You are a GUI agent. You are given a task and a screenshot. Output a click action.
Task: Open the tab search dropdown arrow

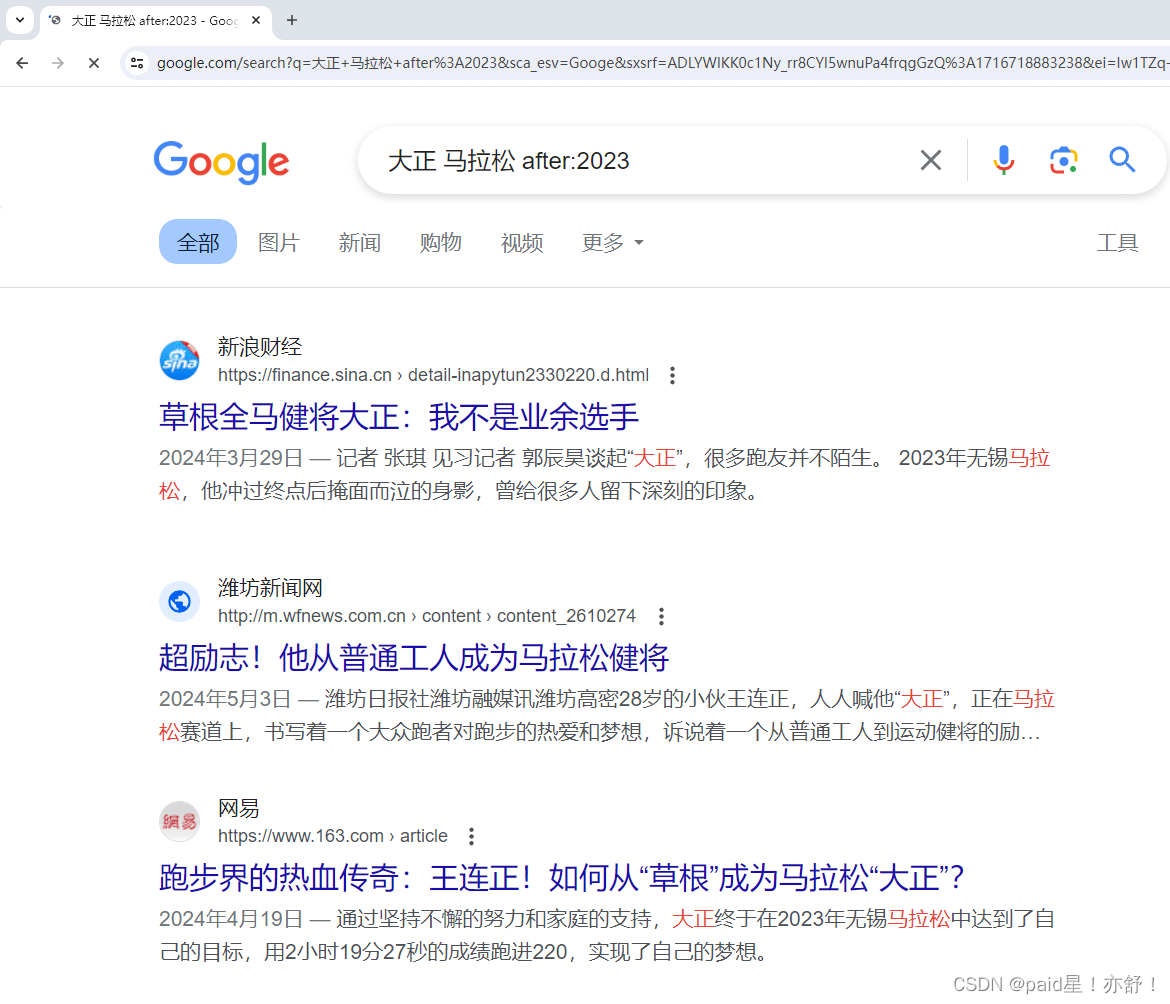[x=20, y=20]
